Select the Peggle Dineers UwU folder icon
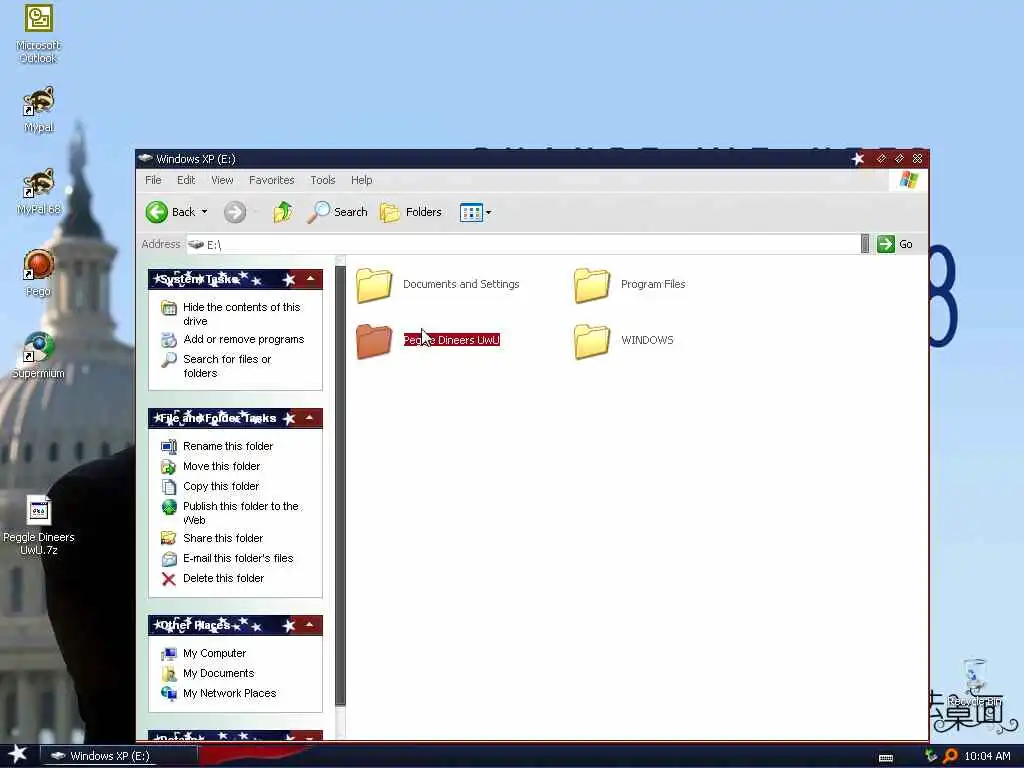Screen dimensions: 1024x768 [374, 342]
